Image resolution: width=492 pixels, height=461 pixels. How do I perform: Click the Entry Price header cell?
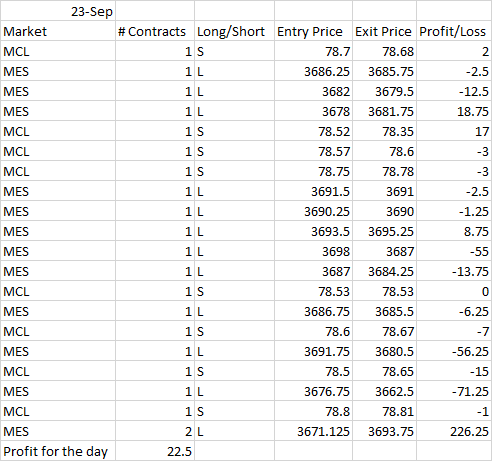(313, 31)
